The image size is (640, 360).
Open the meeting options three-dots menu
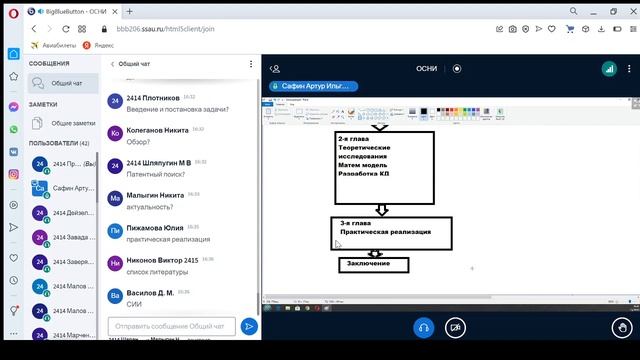[629, 69]
